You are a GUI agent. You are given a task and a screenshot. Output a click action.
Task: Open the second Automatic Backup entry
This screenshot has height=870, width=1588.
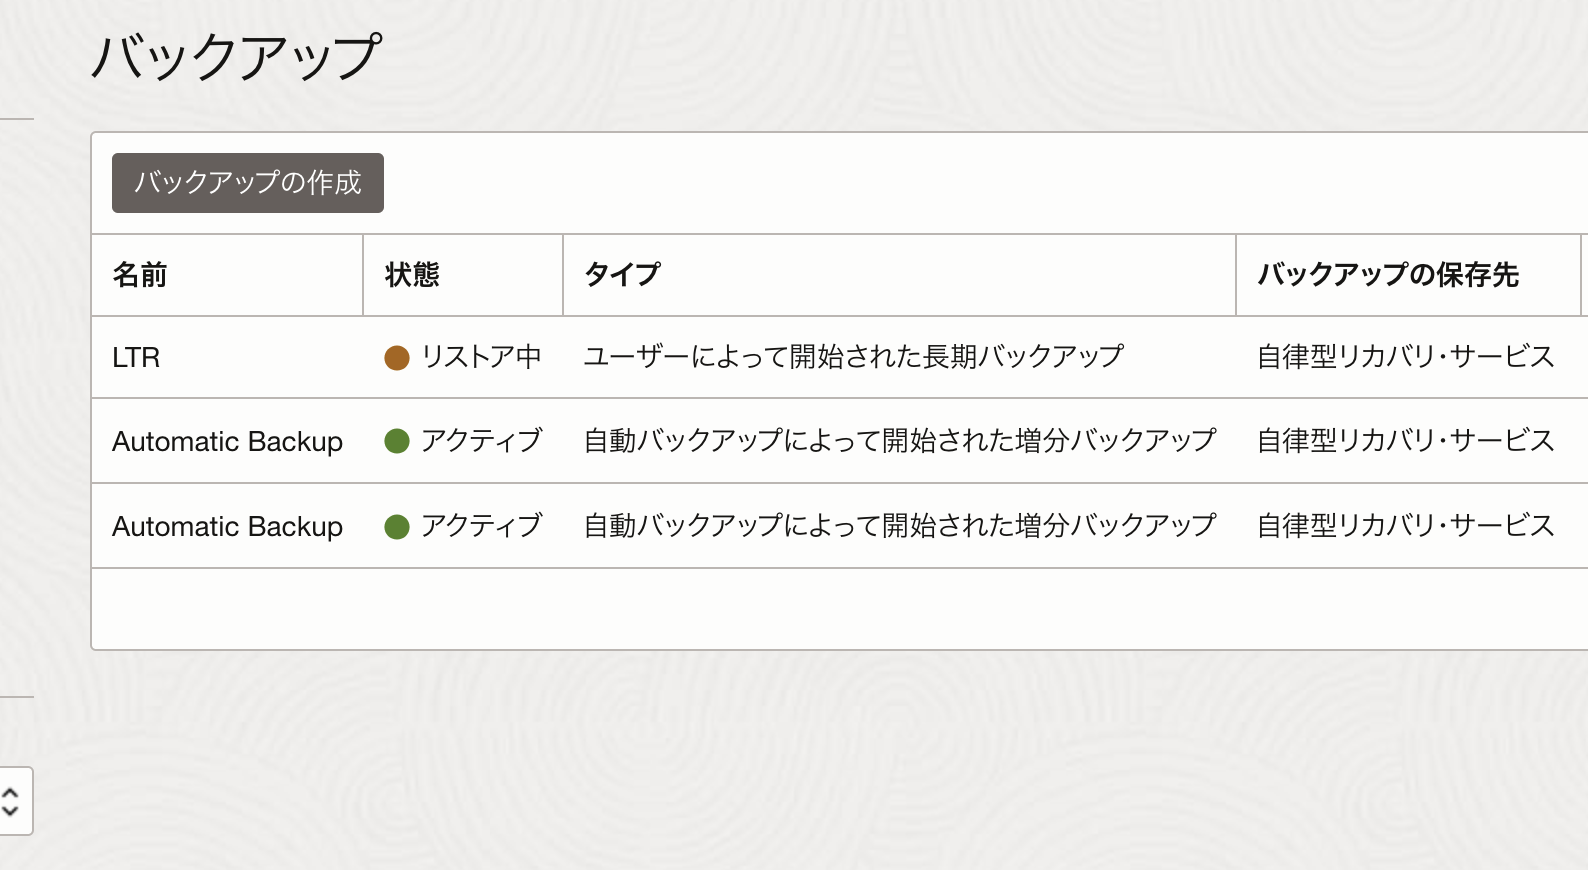click(227, 527)
